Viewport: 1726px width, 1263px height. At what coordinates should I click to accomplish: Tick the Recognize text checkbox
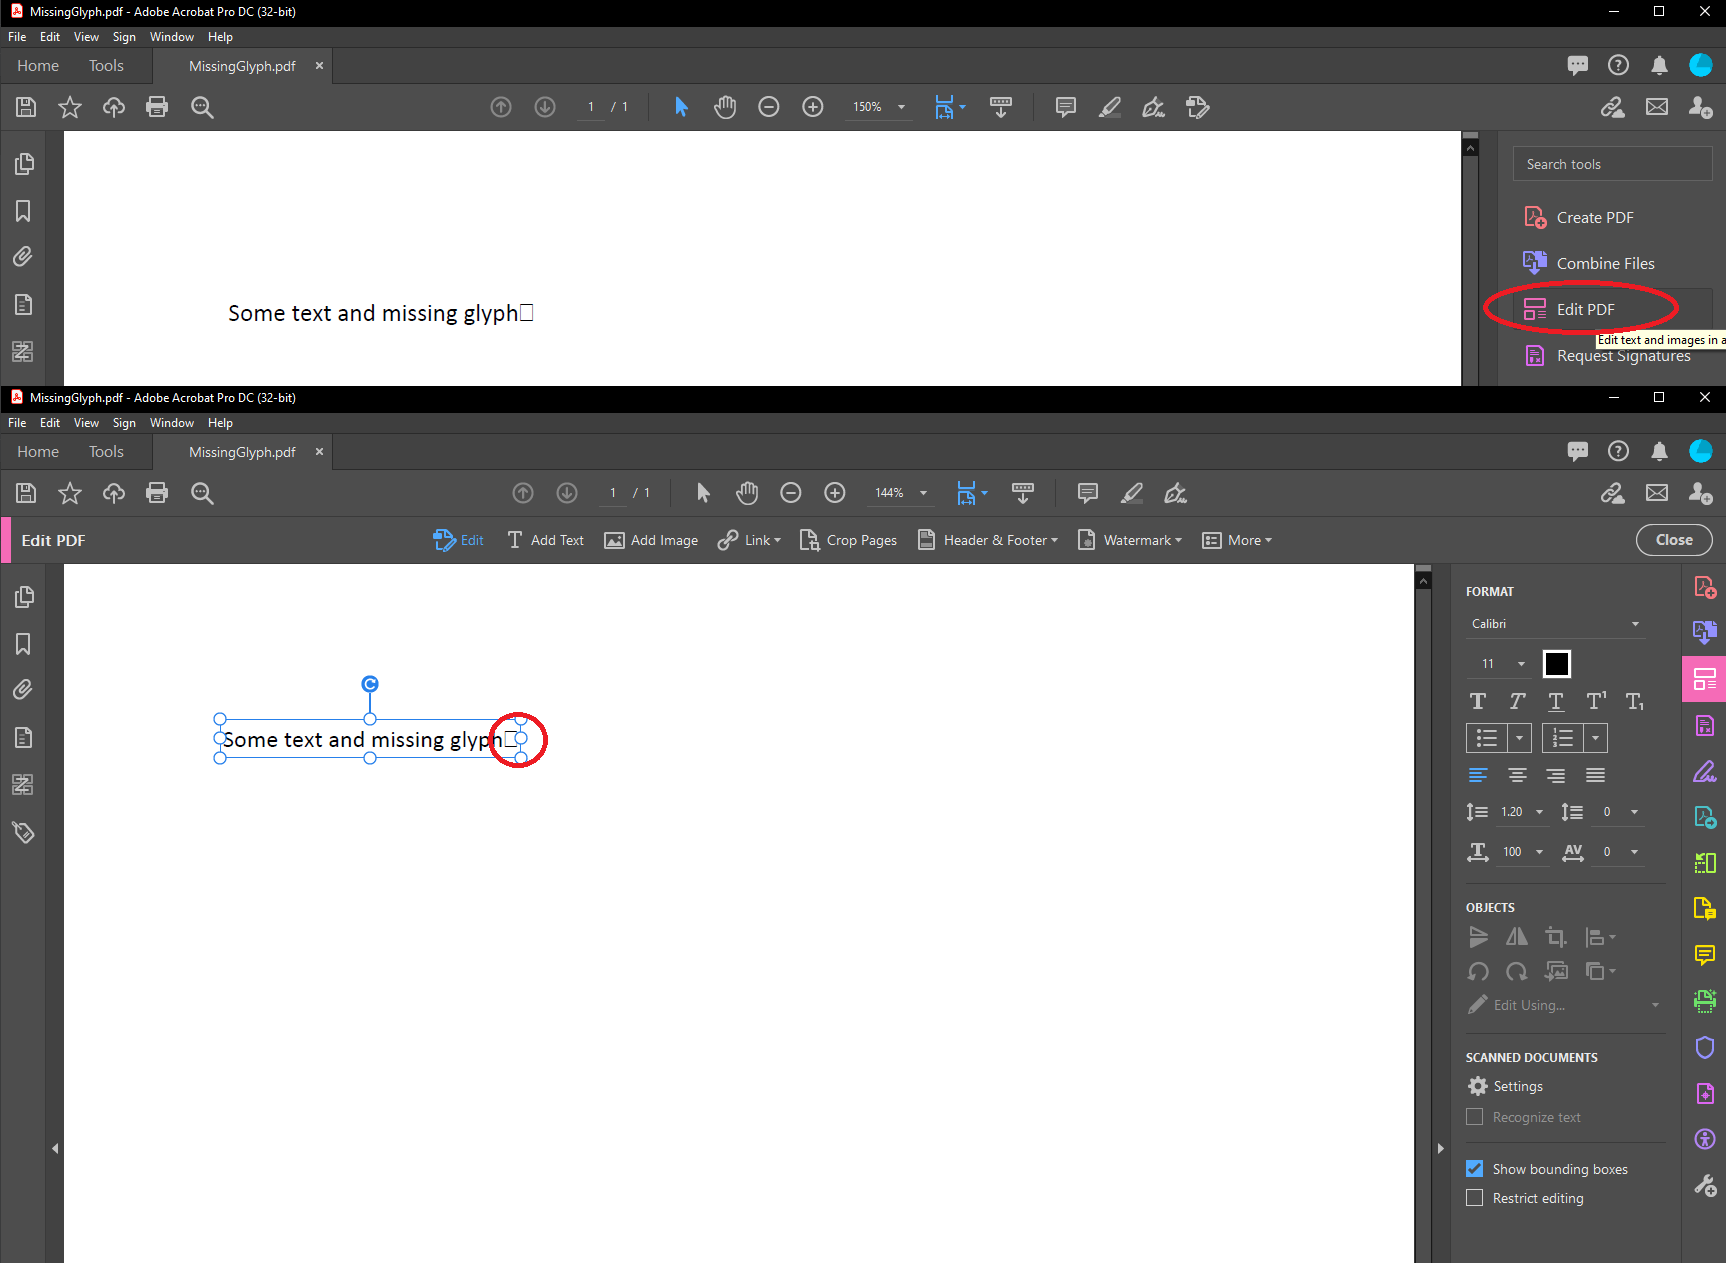pyautogui.click(x=1475, y=1117)
